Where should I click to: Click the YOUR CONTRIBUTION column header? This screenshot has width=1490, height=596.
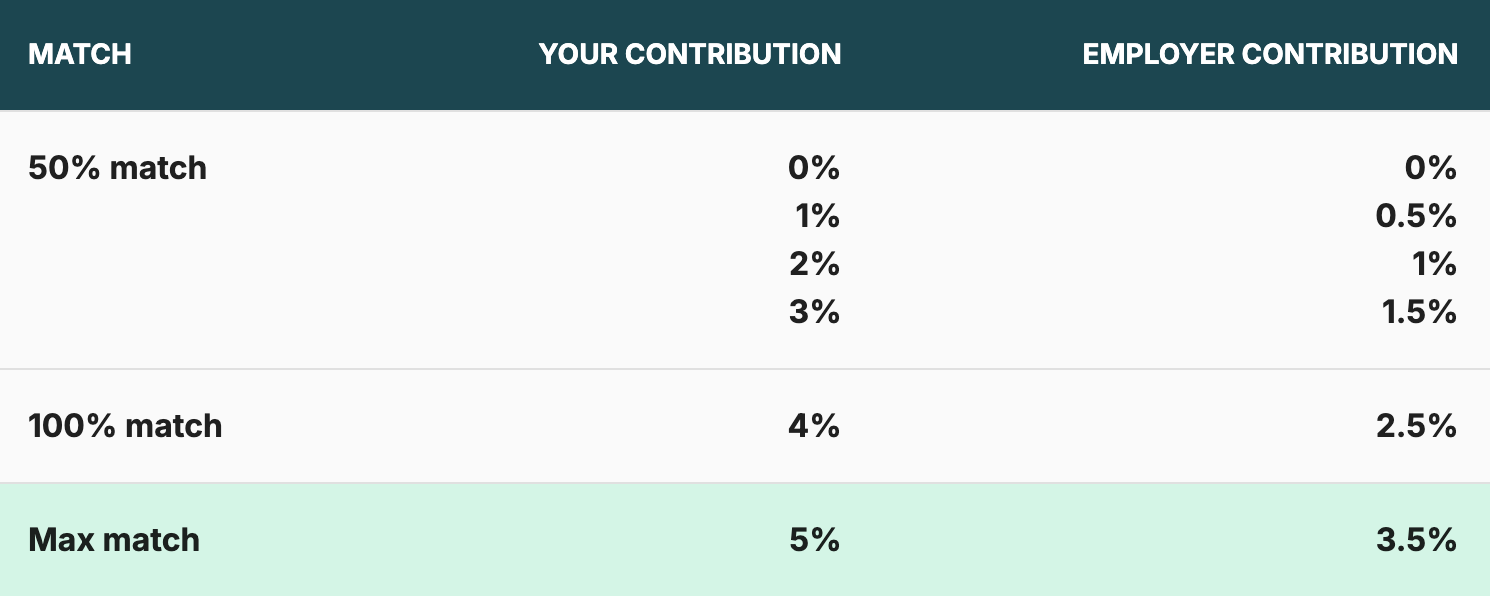pos(690,54)
